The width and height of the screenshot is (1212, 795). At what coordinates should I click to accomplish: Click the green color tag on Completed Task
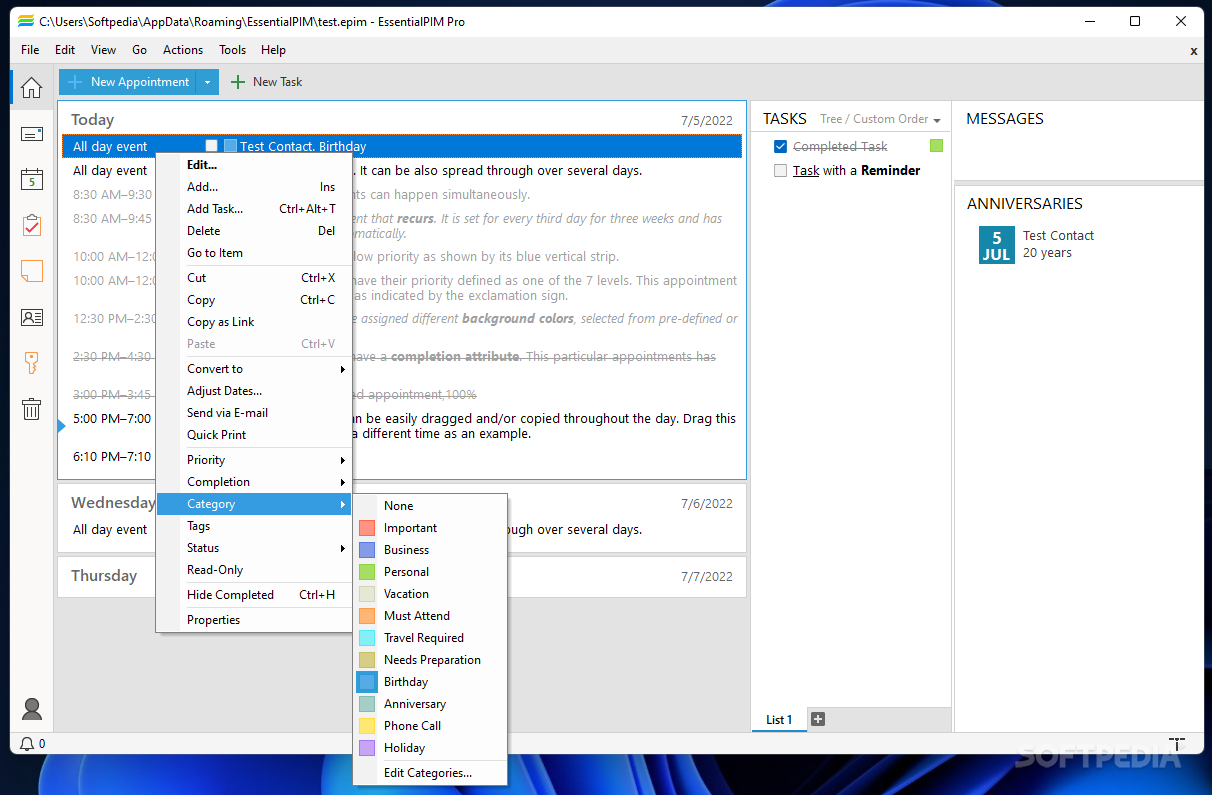coord(936,146)
